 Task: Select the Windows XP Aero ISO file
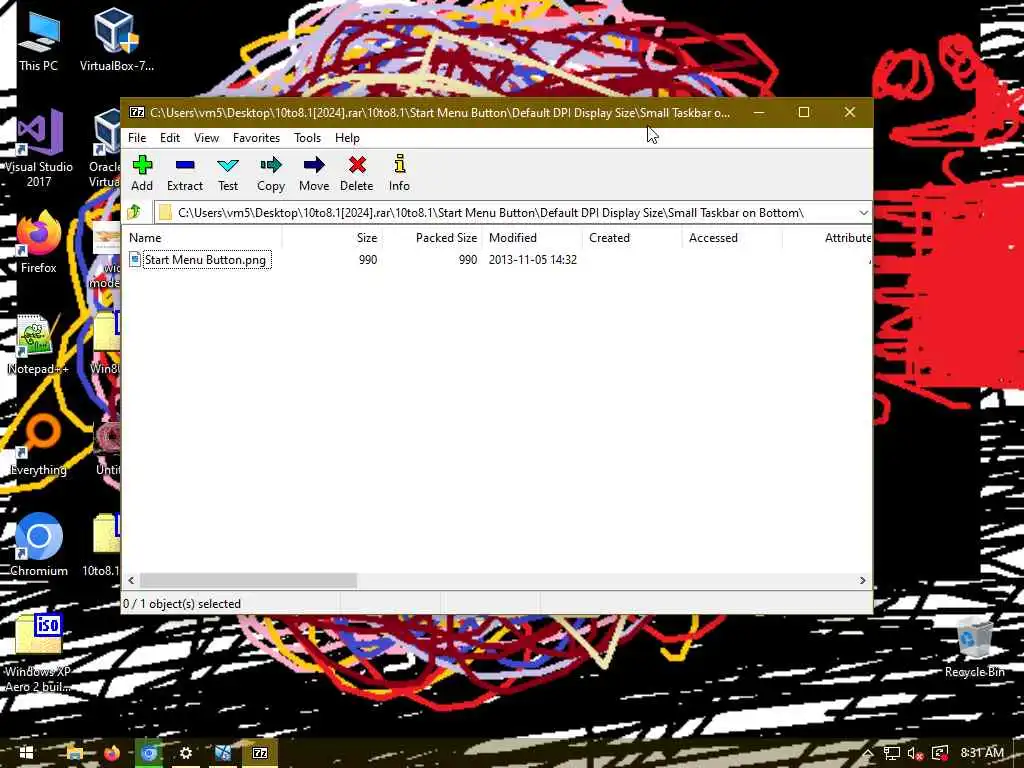tap(39, 652)
